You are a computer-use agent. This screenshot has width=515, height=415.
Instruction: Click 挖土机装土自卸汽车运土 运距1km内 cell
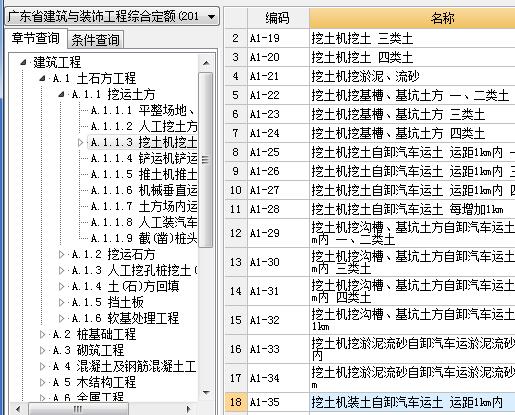(412, 402)
